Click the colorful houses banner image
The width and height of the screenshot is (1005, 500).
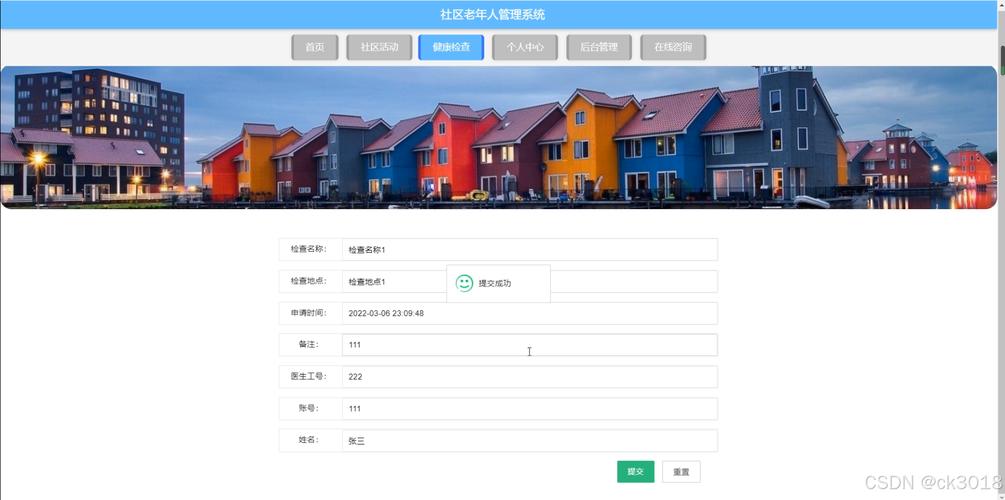coord(499,137)
